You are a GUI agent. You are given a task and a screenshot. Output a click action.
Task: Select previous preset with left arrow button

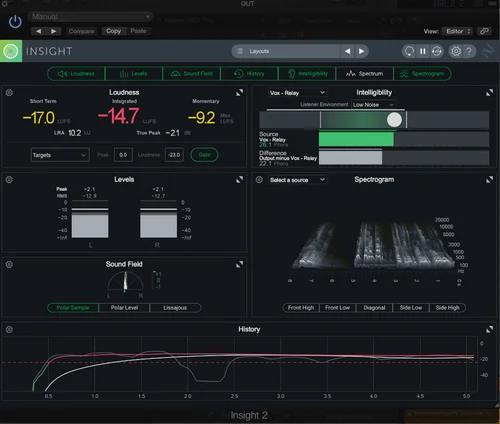38,31
